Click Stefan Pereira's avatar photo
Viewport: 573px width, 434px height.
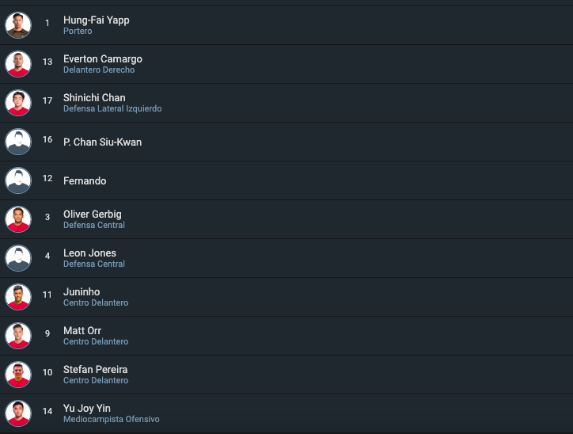pyautogui.click(x=18, y=374)
